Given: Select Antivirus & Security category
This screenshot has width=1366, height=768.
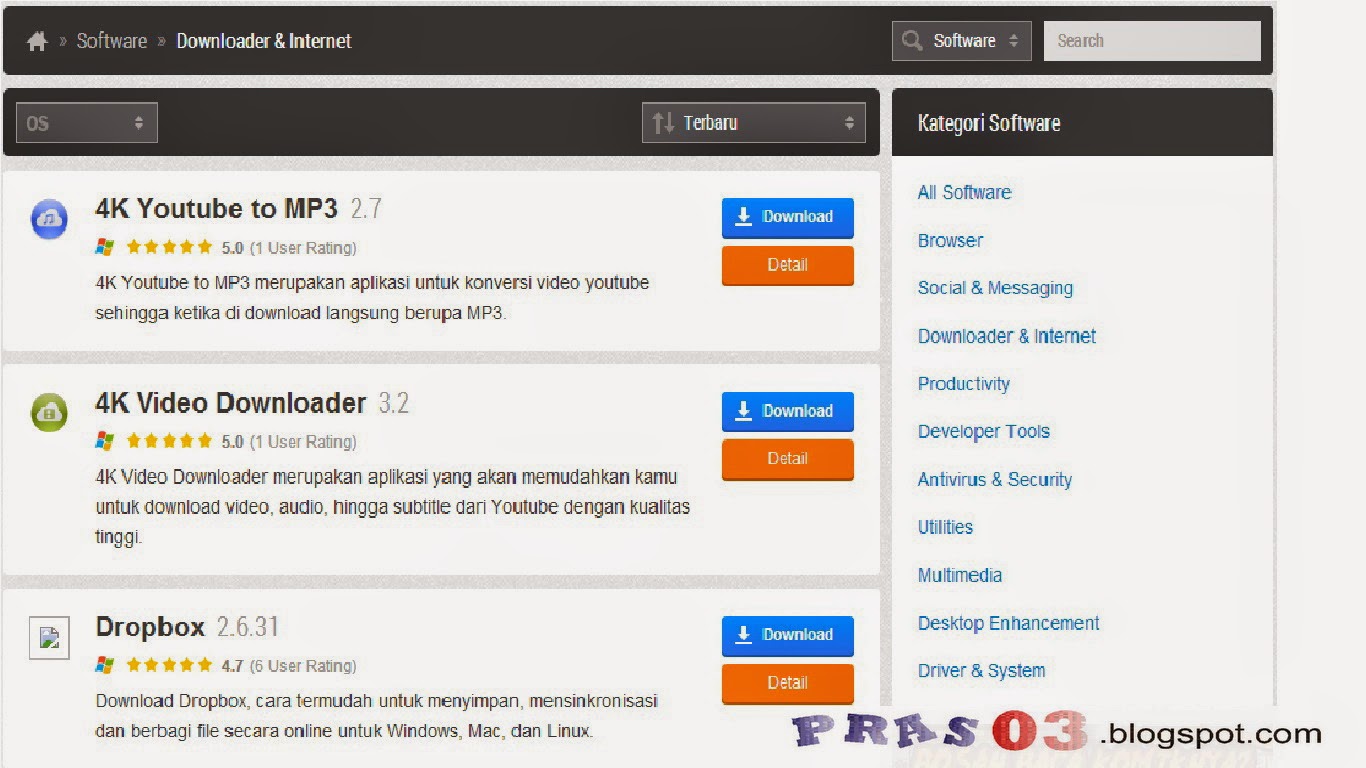Looking at the screenshot, I should pos(995,479).
